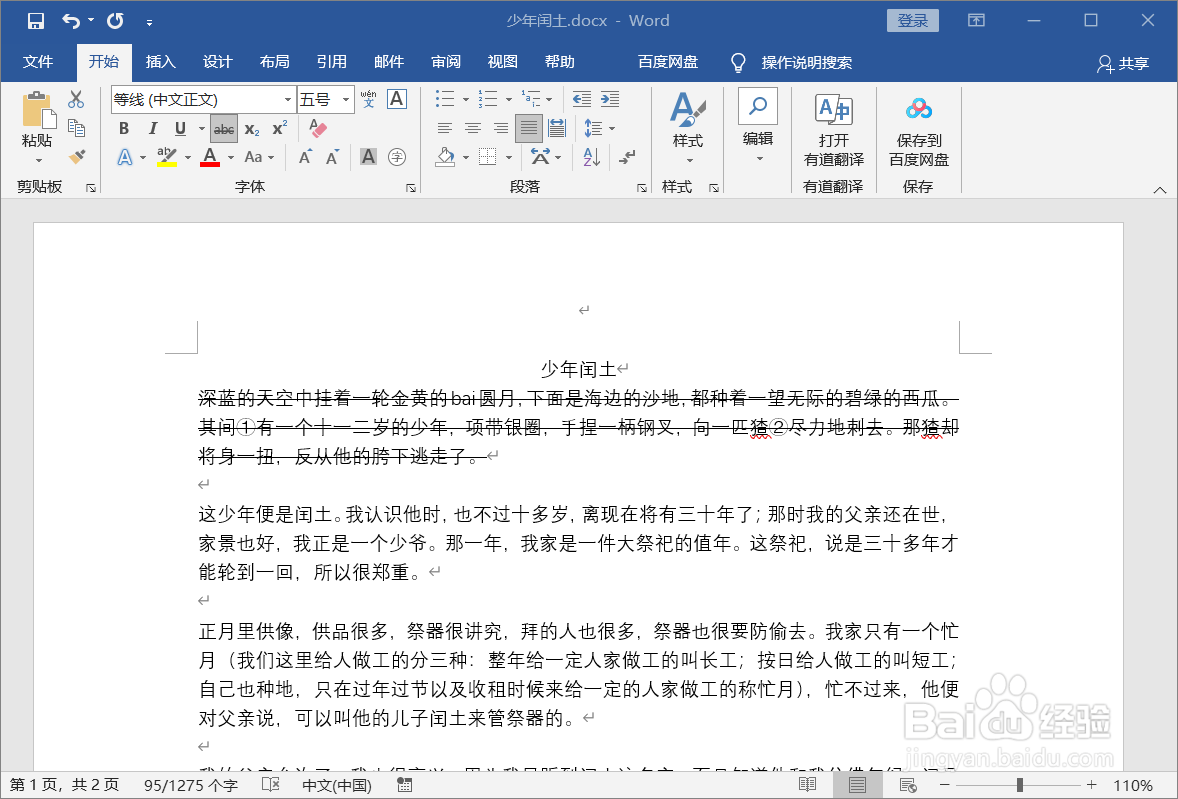Click the sort (排序) icon
Screen dimensions: 1178x799
point(590,157)
